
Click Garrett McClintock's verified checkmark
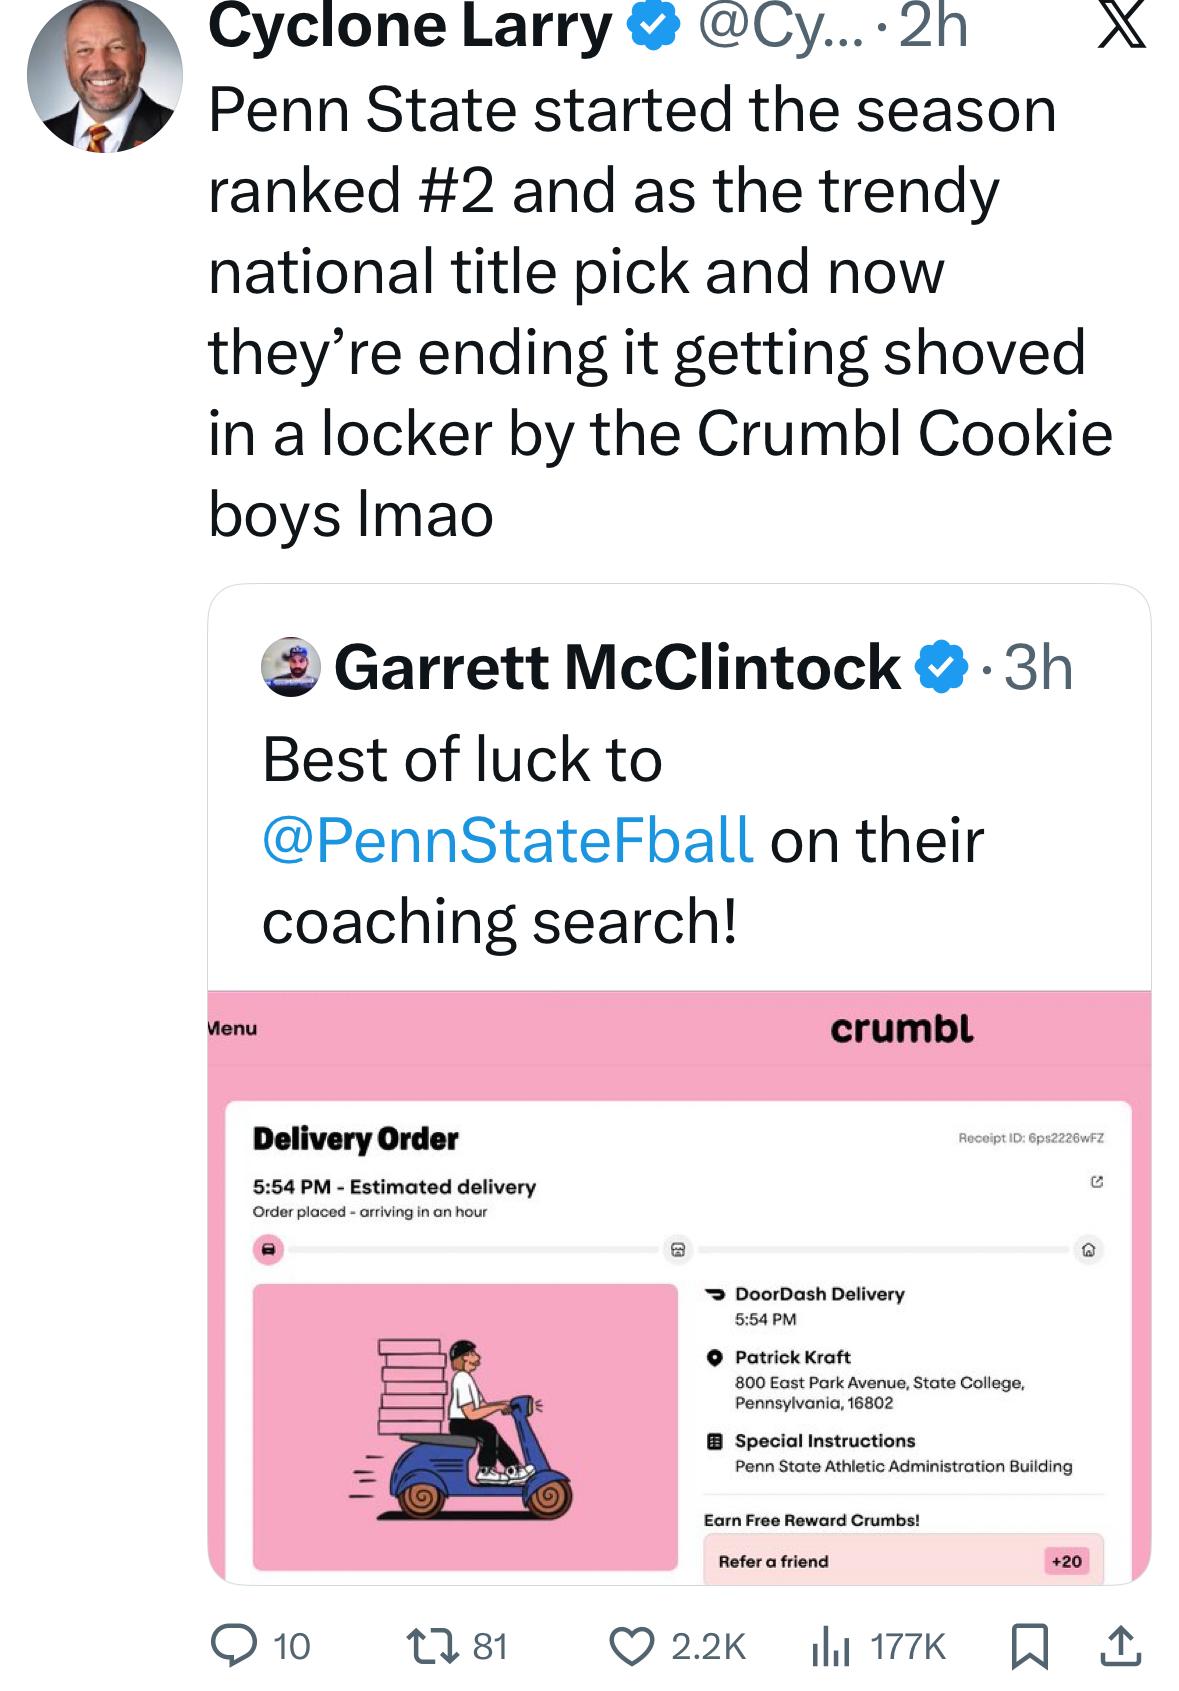tap(943, 667)
